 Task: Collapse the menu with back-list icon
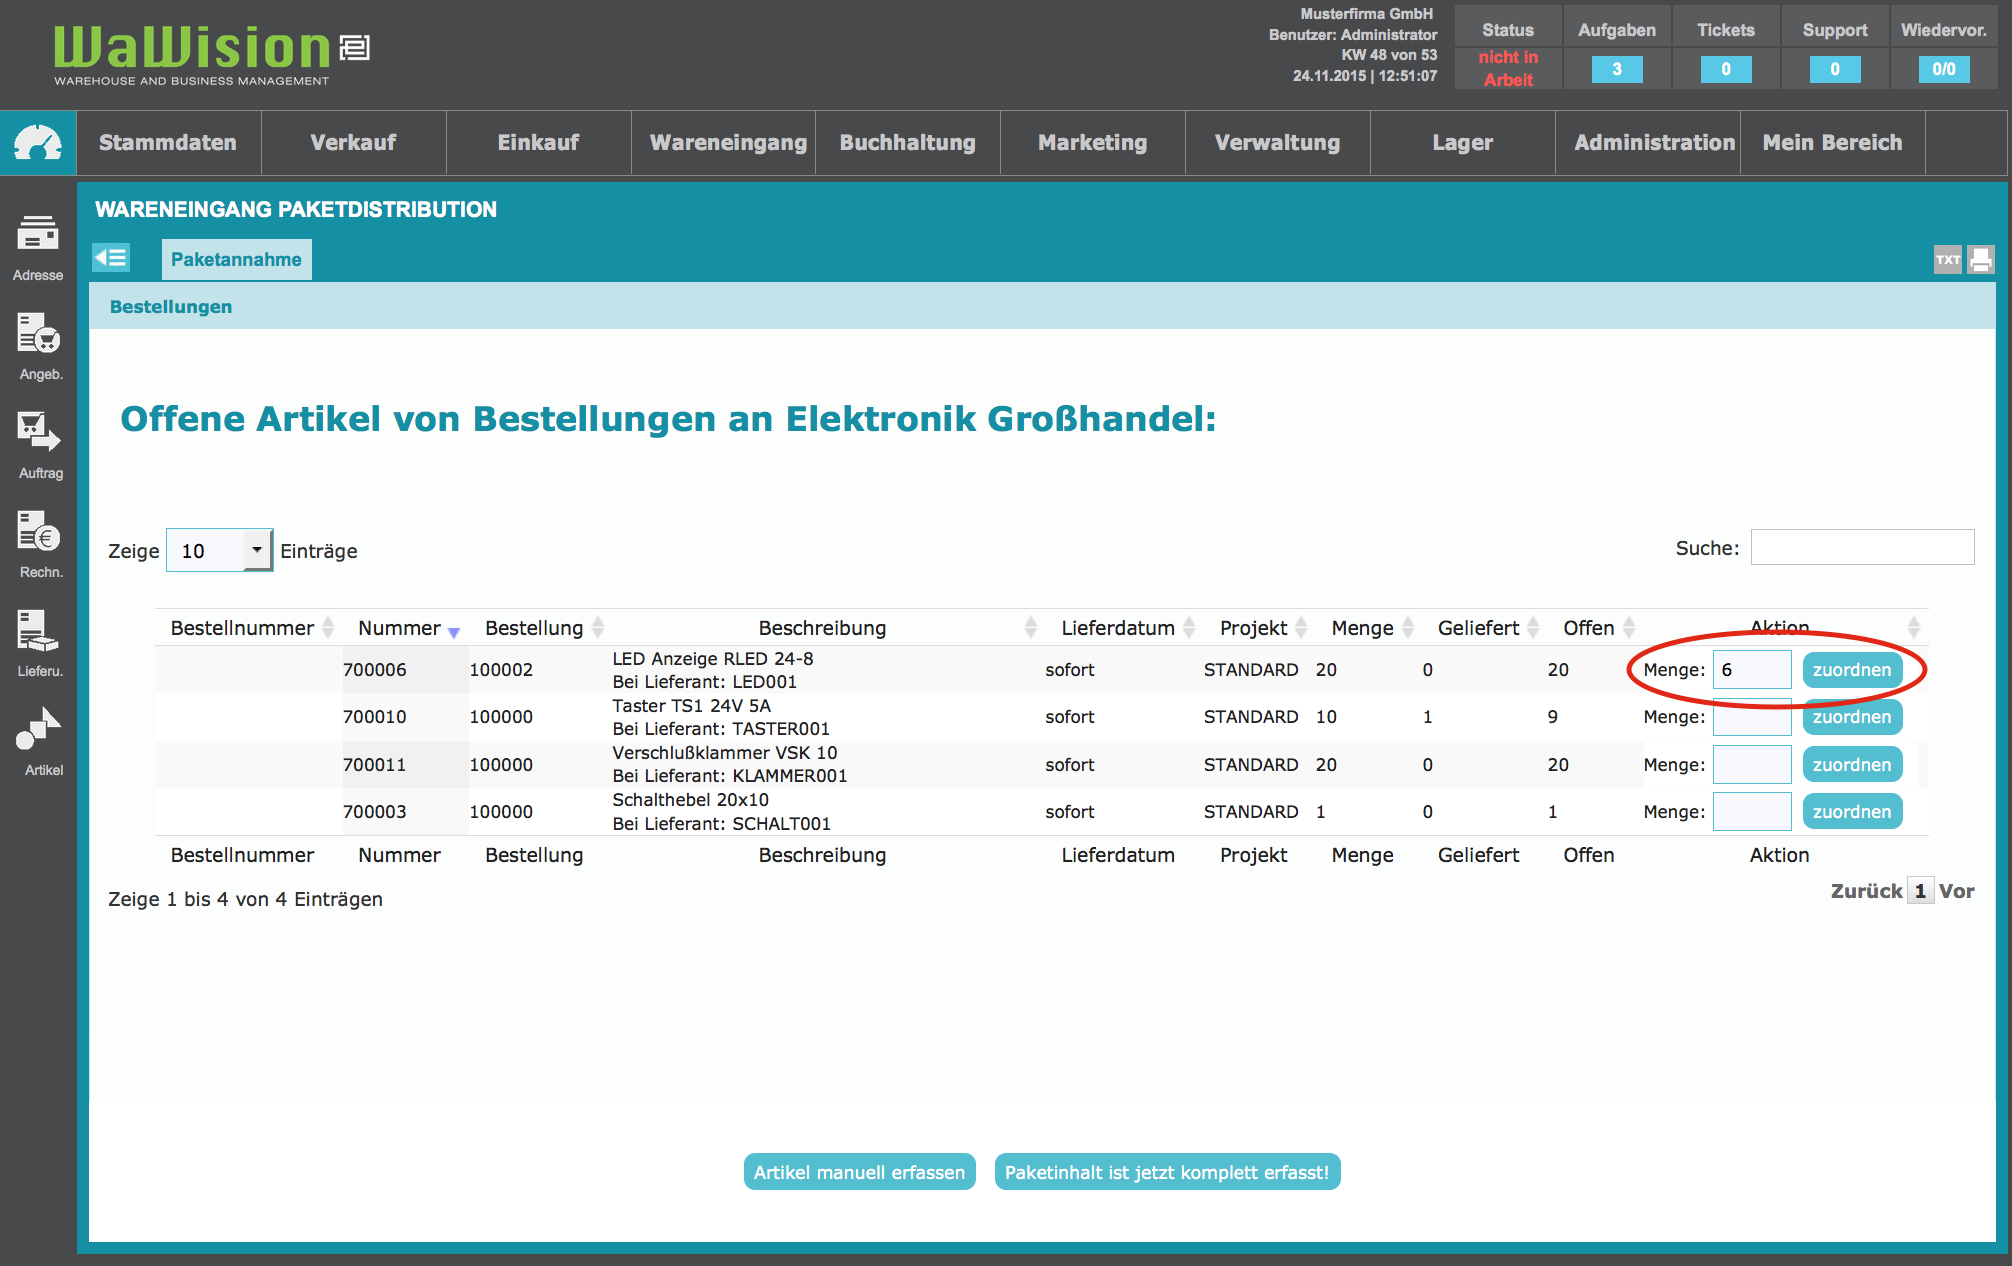pos(111,258)
